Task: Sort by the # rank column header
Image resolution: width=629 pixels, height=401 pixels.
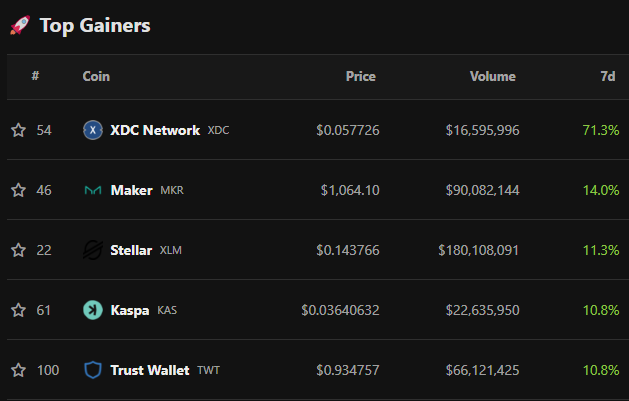Action: [35, 76]
